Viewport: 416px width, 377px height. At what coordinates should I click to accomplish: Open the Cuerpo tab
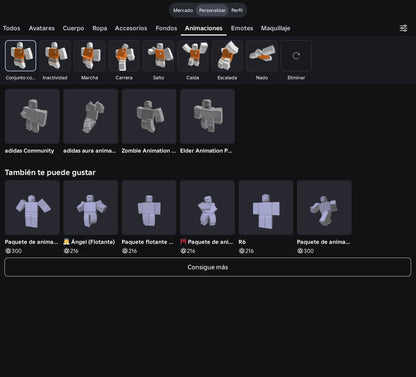pos(74,28)
